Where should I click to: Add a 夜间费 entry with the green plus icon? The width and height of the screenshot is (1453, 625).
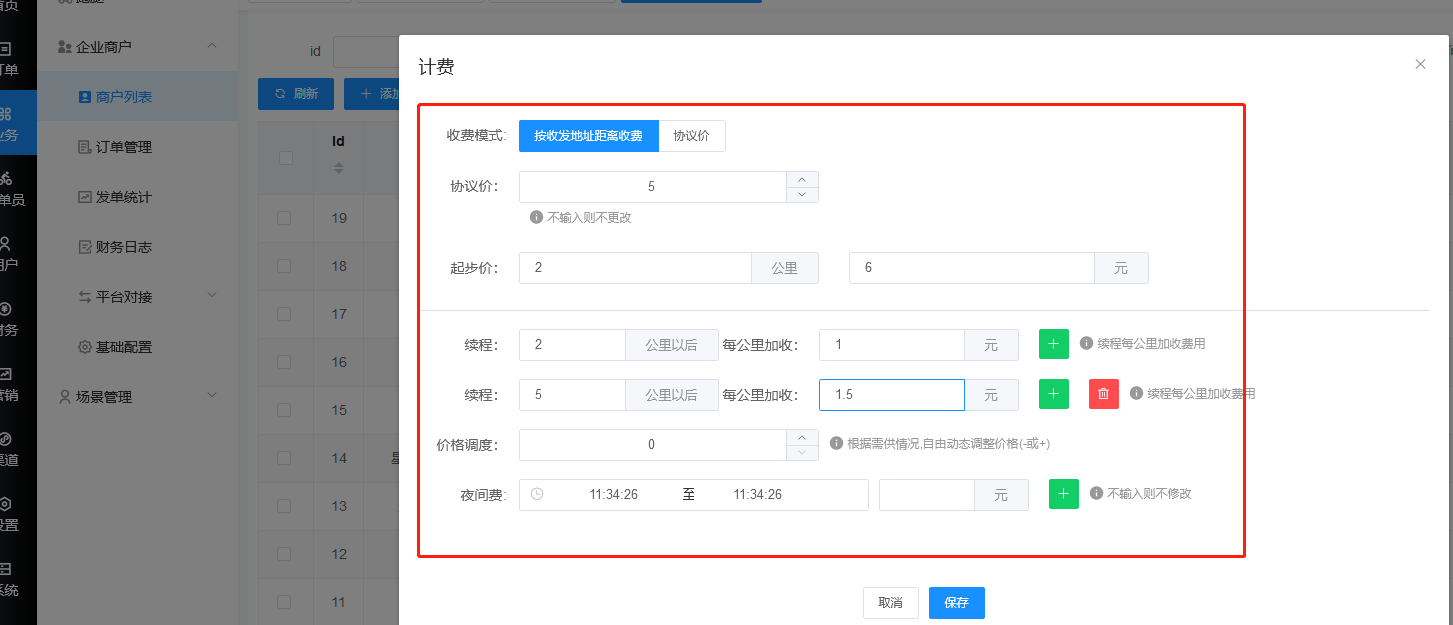1063,494
